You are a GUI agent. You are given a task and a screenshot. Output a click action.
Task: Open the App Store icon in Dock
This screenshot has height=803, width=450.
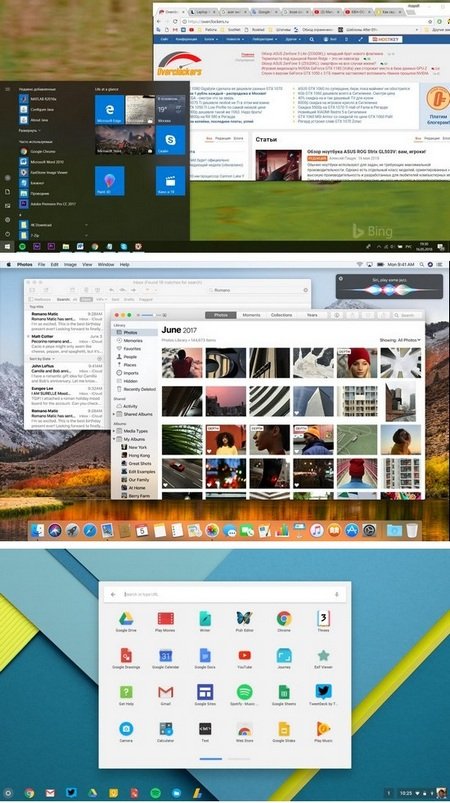click(x=351, y=530)
